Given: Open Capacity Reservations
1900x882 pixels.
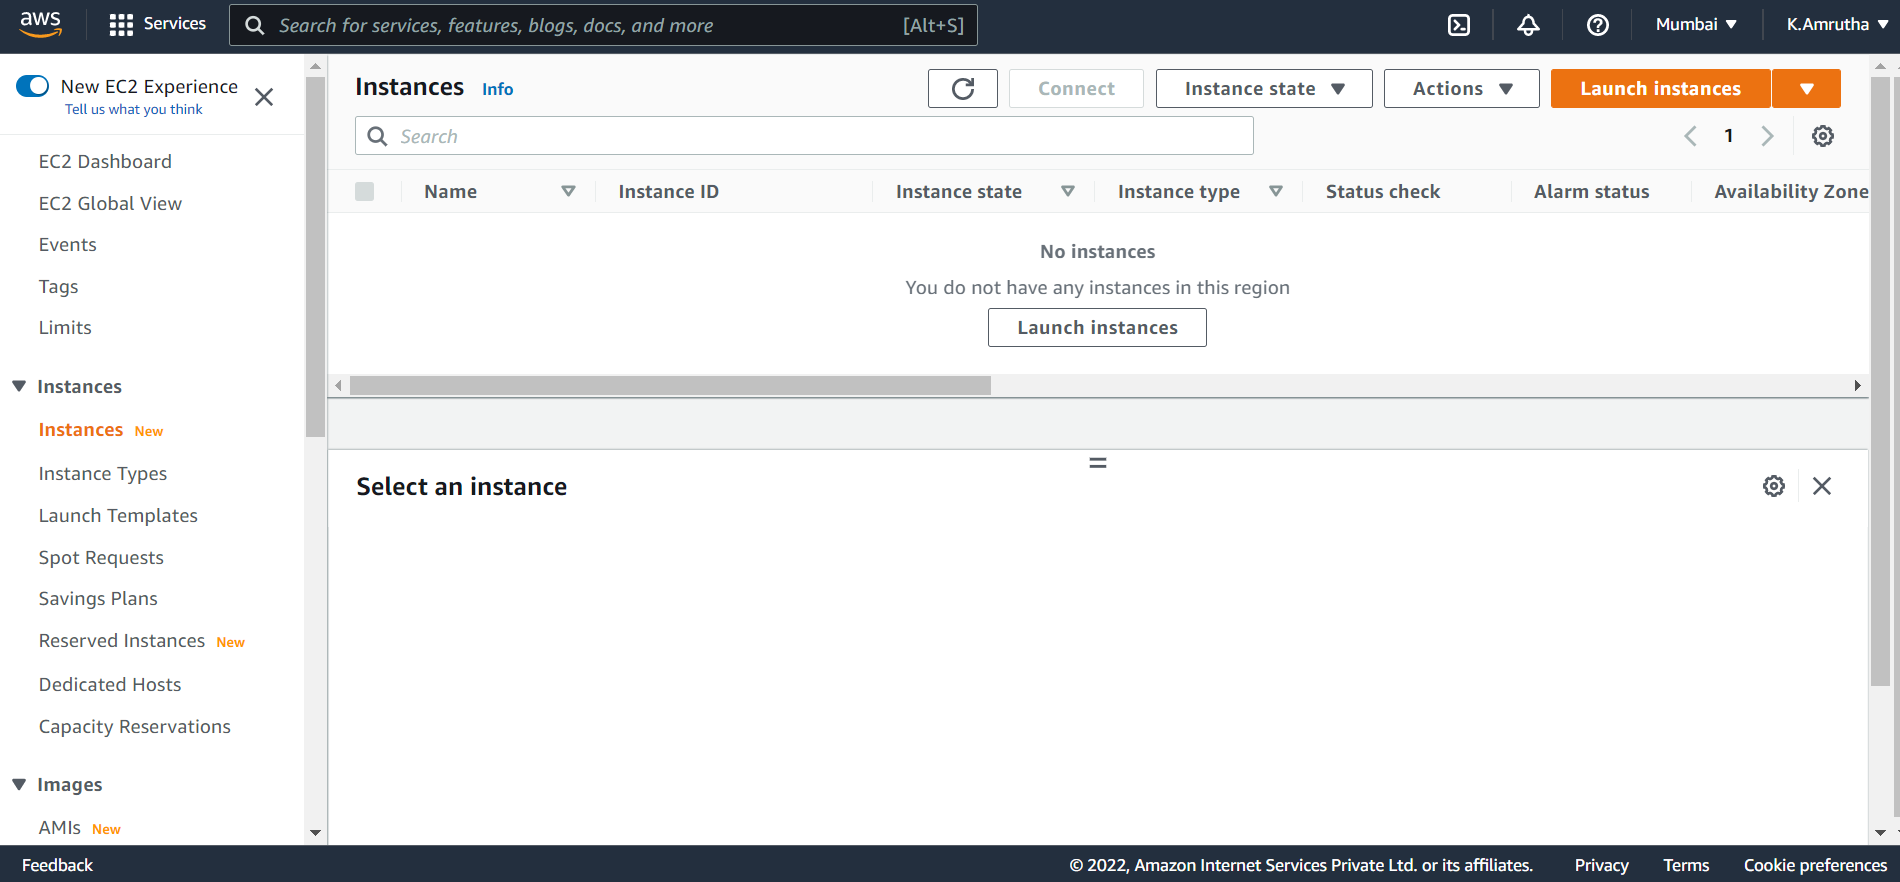Looking at the screenshot, I should pos(134,726).
